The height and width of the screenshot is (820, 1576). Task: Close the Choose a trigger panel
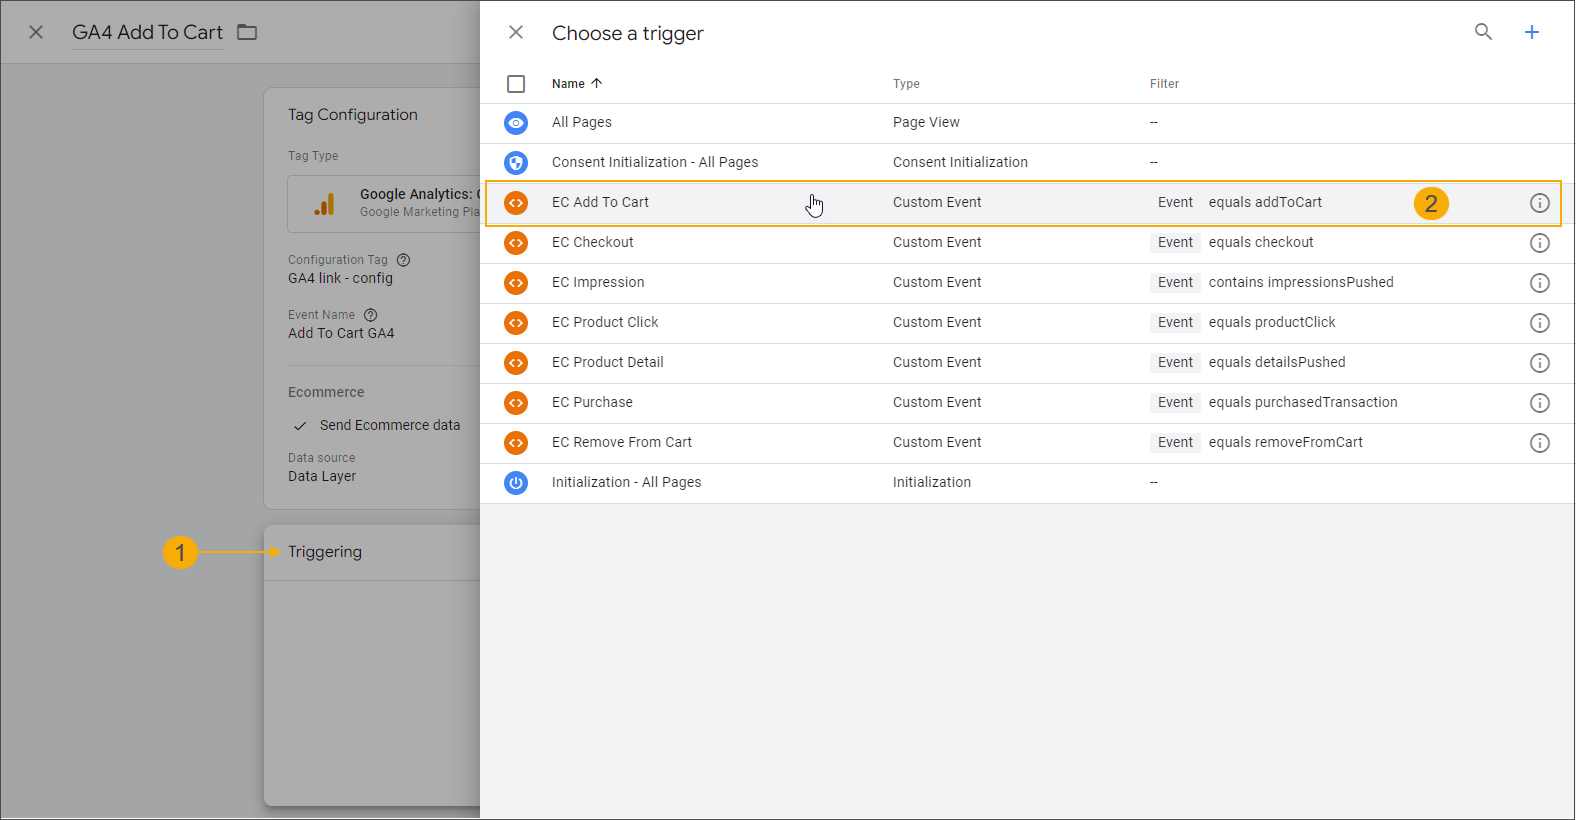(x=516, y=32)
